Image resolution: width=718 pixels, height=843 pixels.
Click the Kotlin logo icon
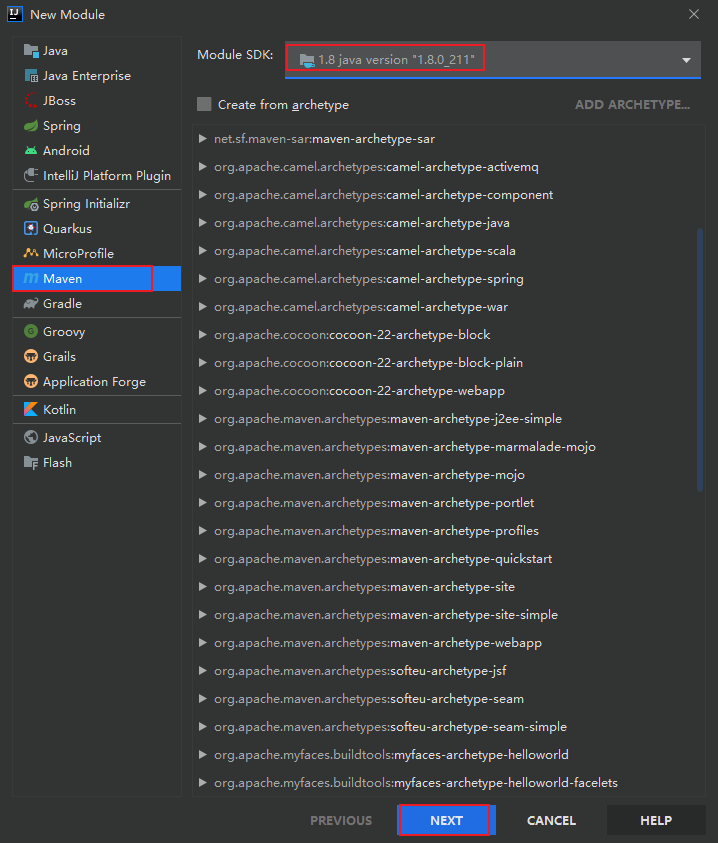click(31, 410)
